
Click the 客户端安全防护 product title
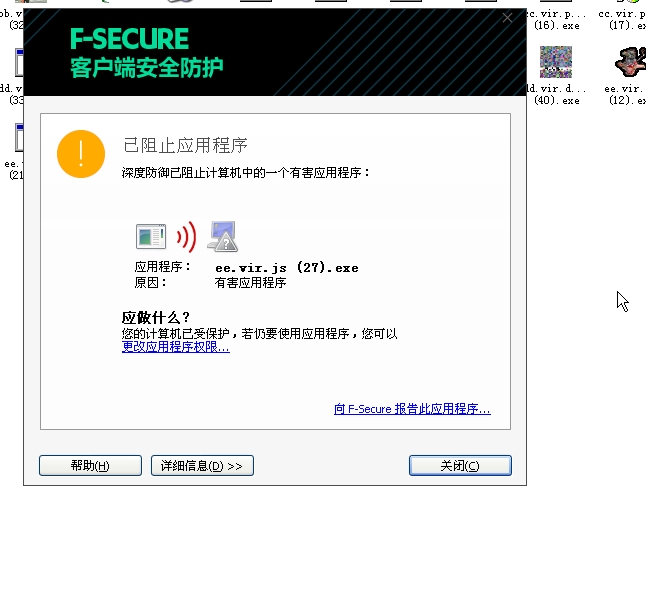147,68
